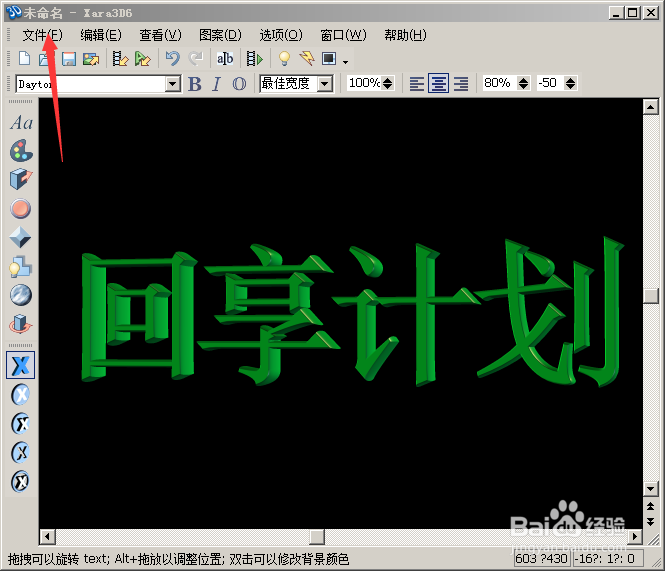Click the Export animation filmstrip icon
This screenshot has width=665, height=571.
pyautogui.click(x=120, y=59)
